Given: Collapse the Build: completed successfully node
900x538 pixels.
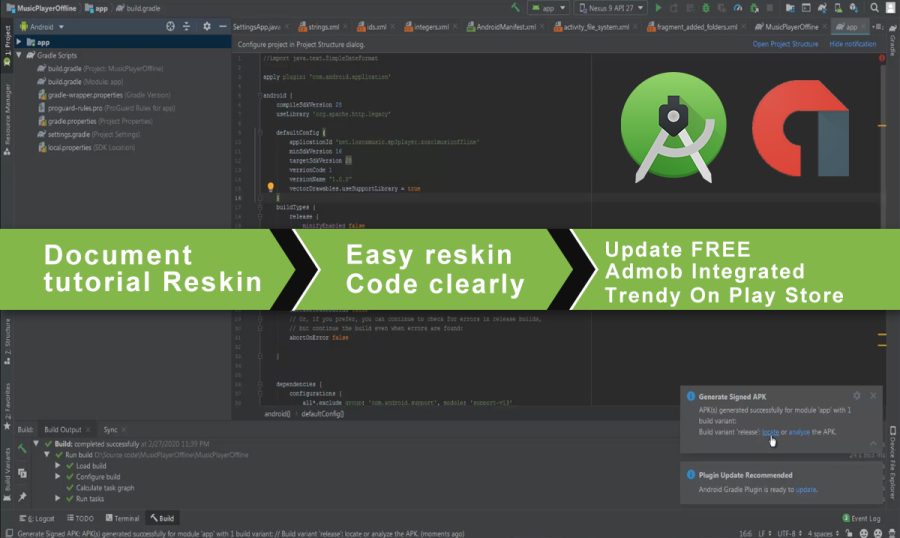Looking at the screenshot, I should tap(36, 444).
